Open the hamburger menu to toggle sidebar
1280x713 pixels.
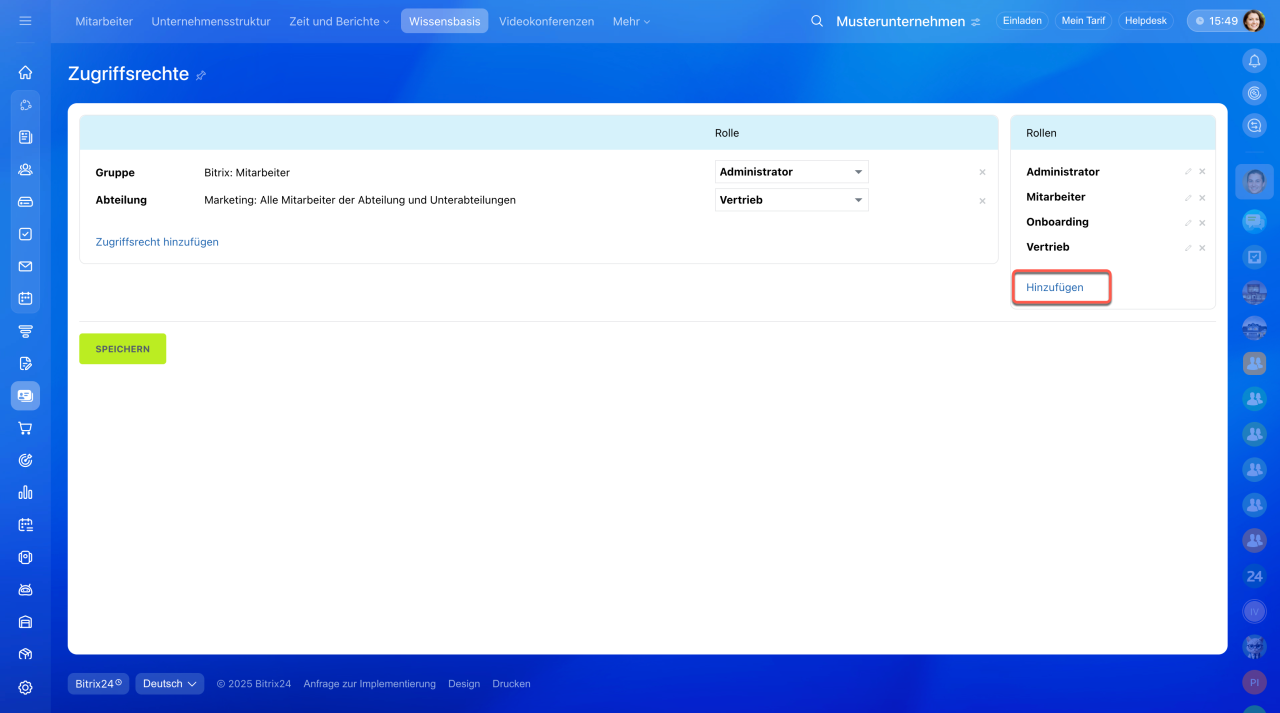click(x=25, y=21)
